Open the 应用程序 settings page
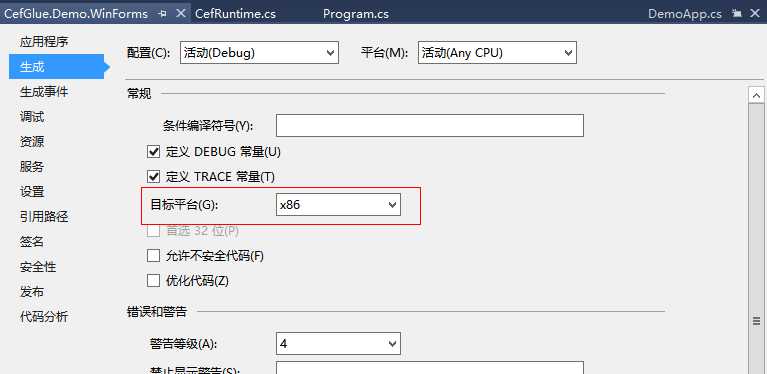 pos(44,42)
